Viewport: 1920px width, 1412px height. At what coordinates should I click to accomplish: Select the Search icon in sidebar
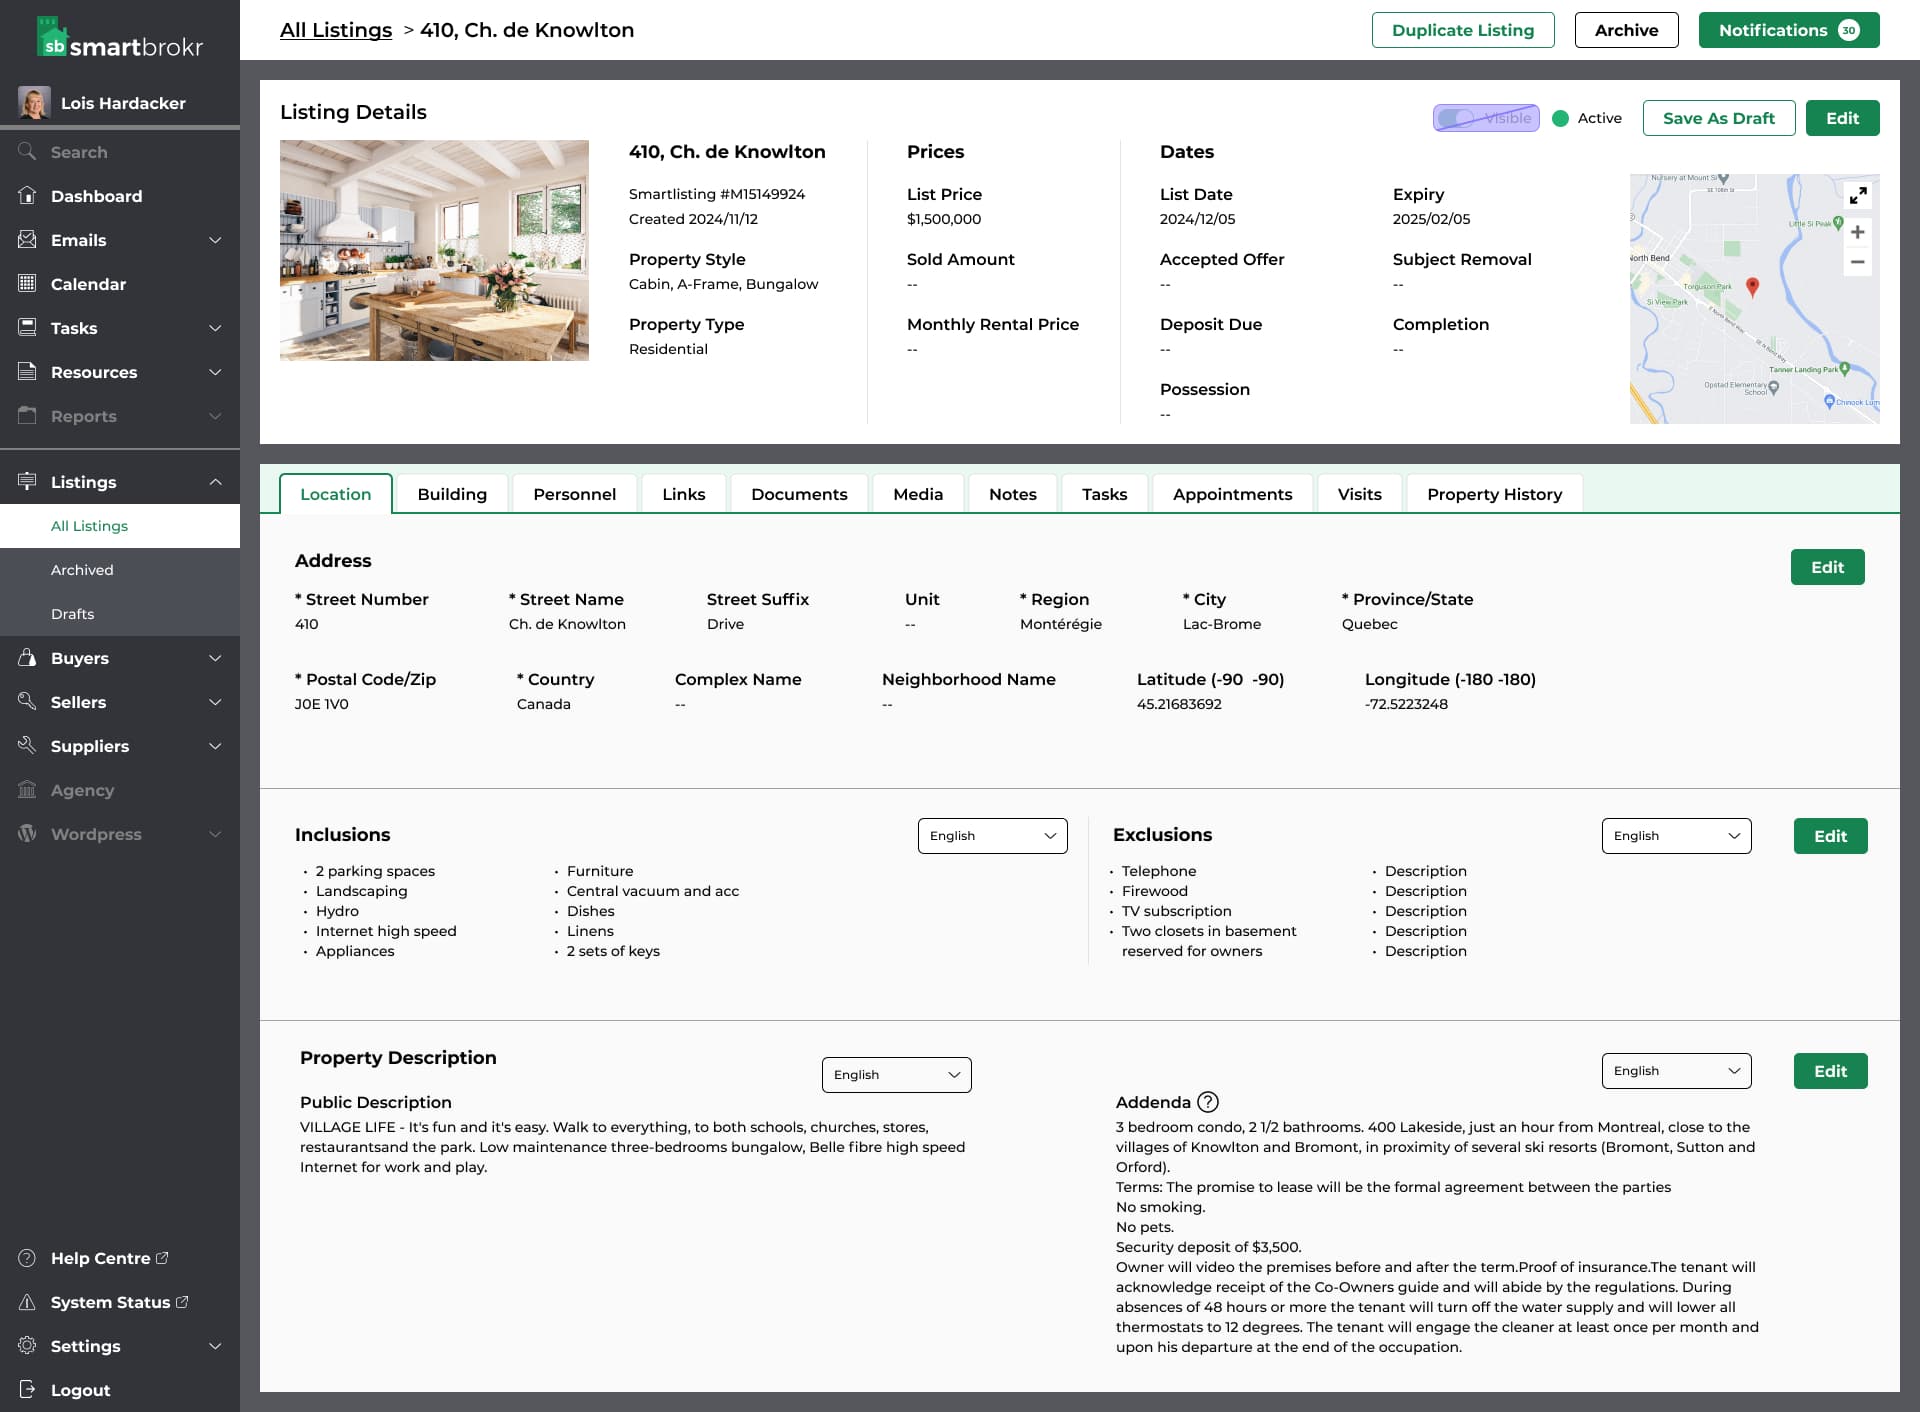point(27,151)
